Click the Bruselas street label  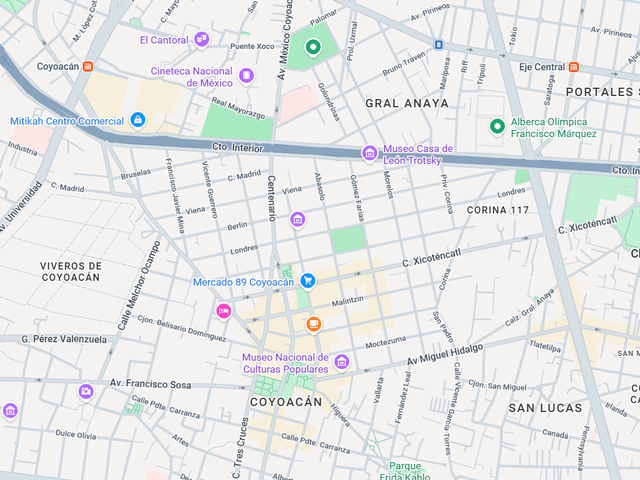(136, 174)
